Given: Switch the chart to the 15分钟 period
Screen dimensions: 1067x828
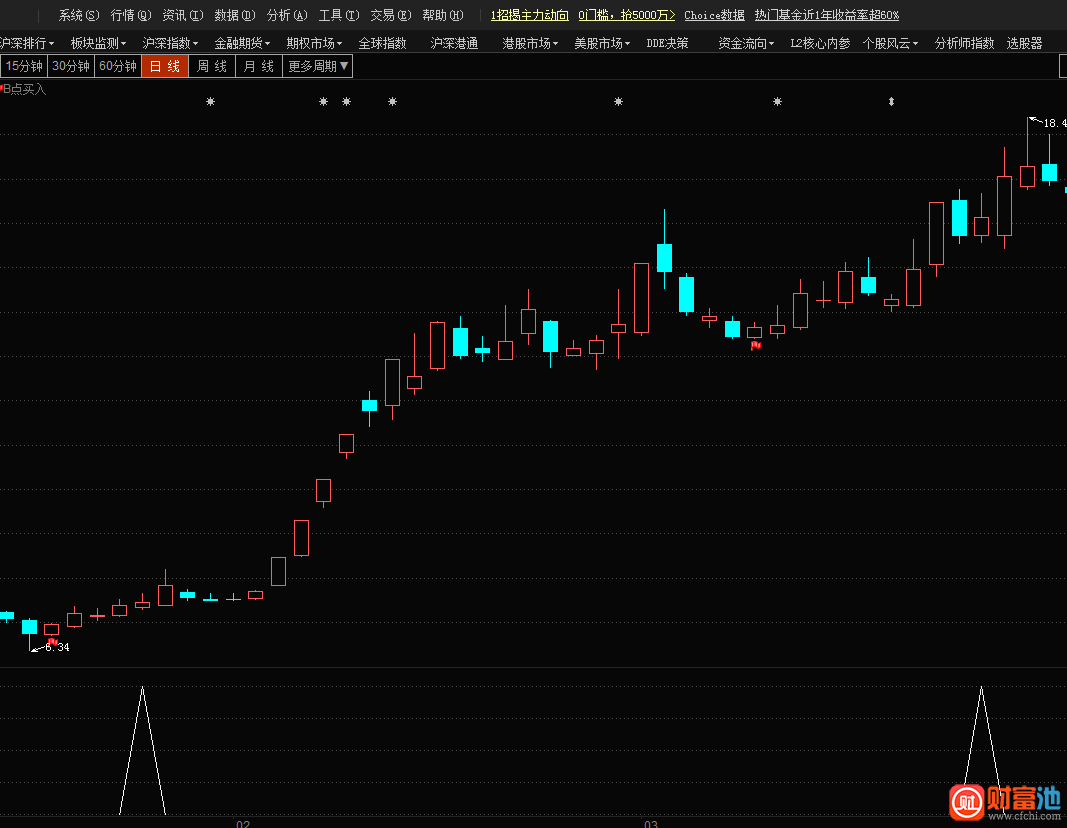Looking at the screenshot, I should point(24,67).
